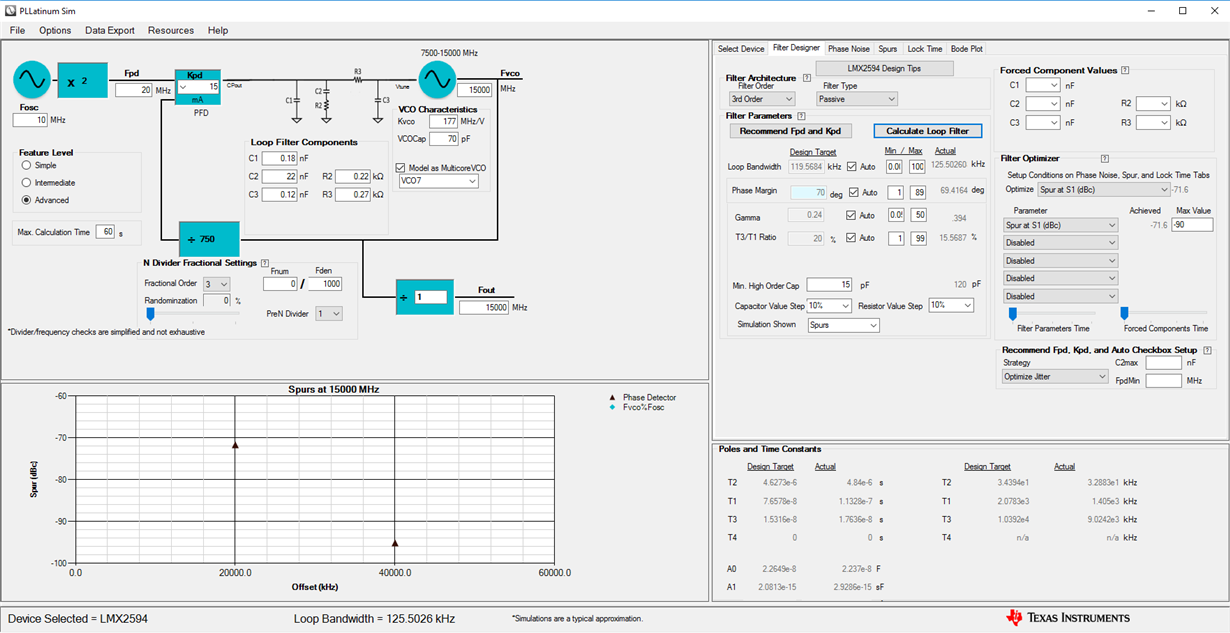Toggle Auto checkbox for Phase Margin
This screenshot has width=1230, height=633.
pos(854,192)
